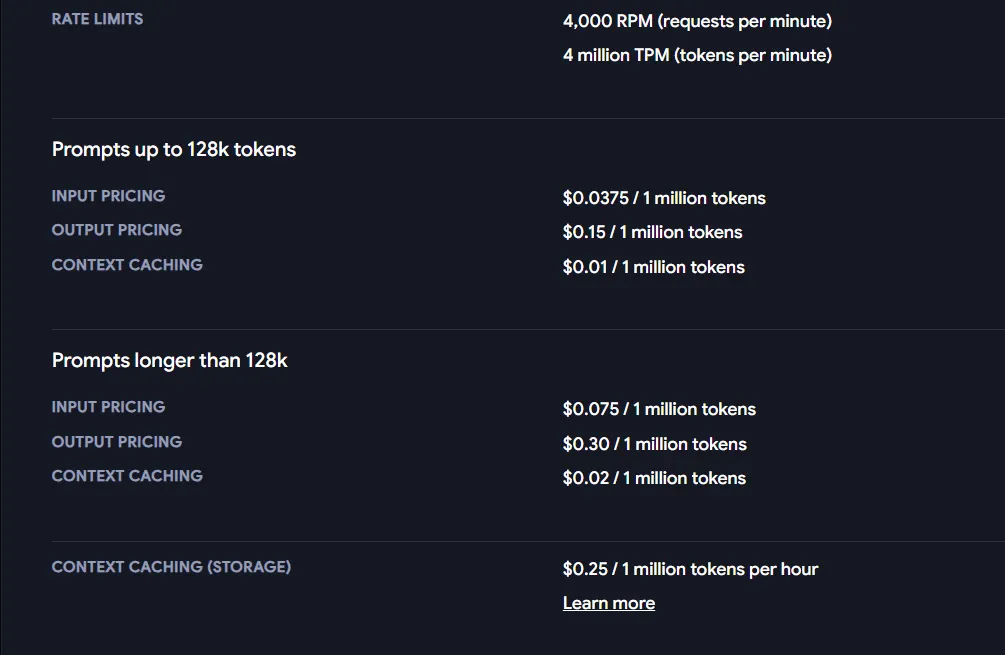
Task: Select the $0.01 context caching price
Action: tap(654, 267)
